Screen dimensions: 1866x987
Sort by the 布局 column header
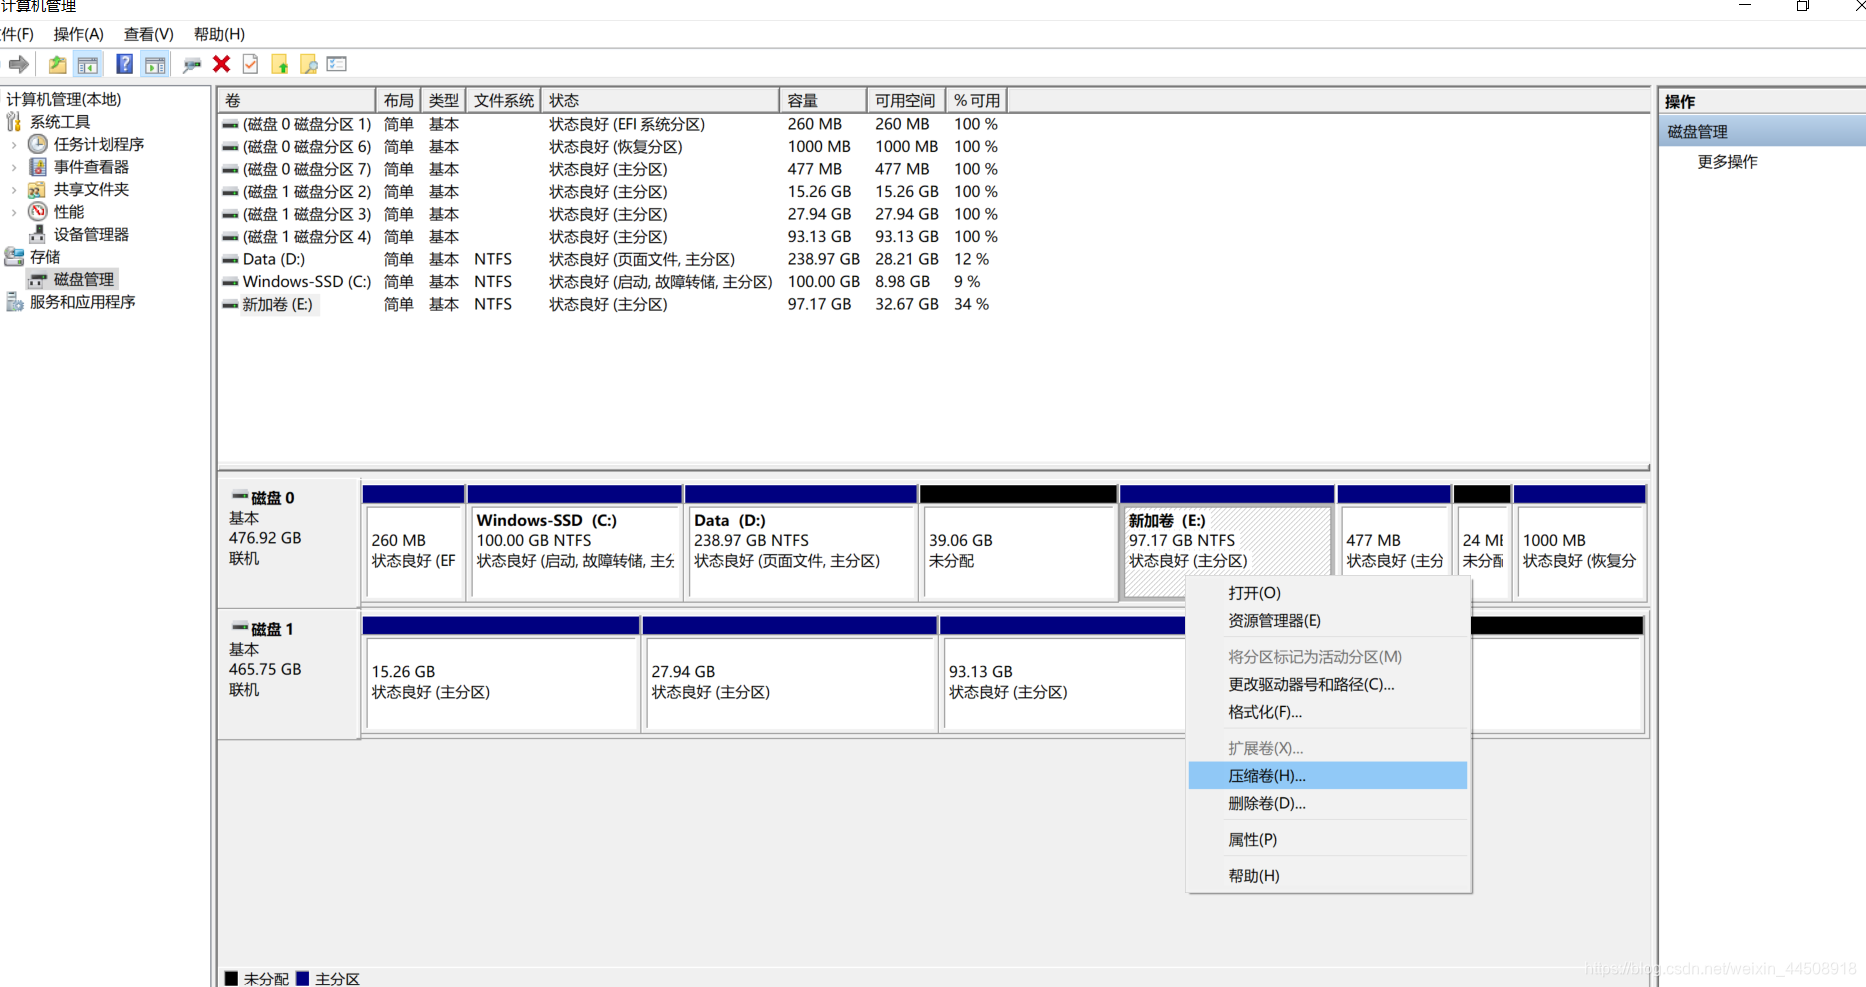click(x=398, y=100)
